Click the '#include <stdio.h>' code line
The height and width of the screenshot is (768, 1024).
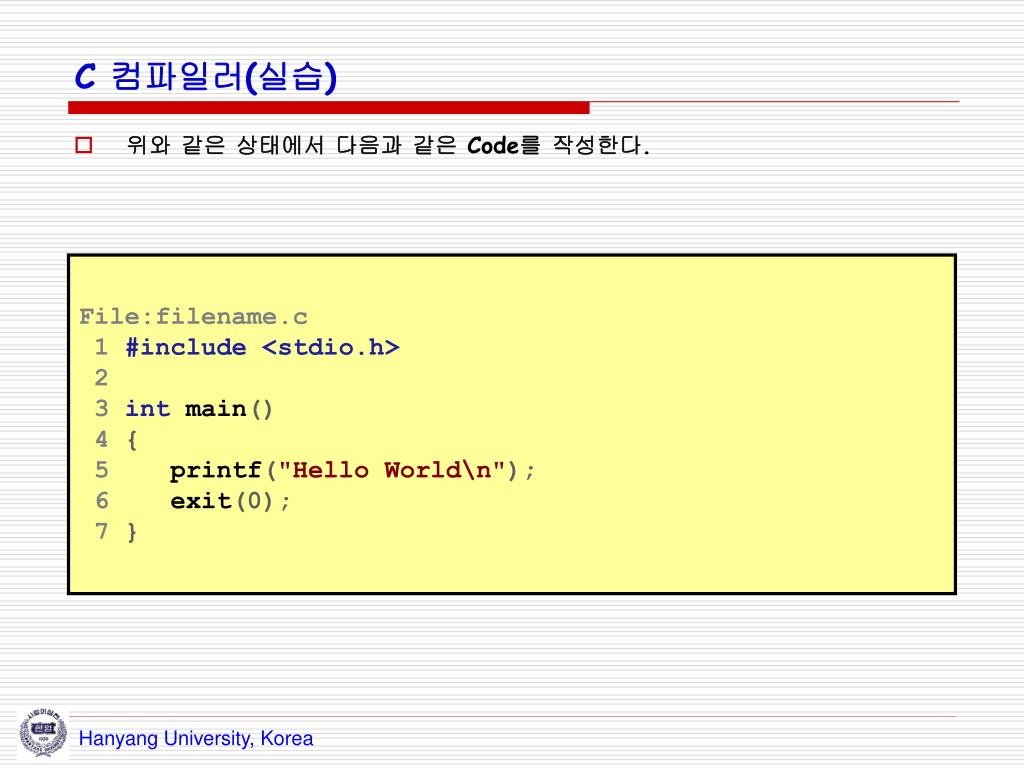coord(263,347)
